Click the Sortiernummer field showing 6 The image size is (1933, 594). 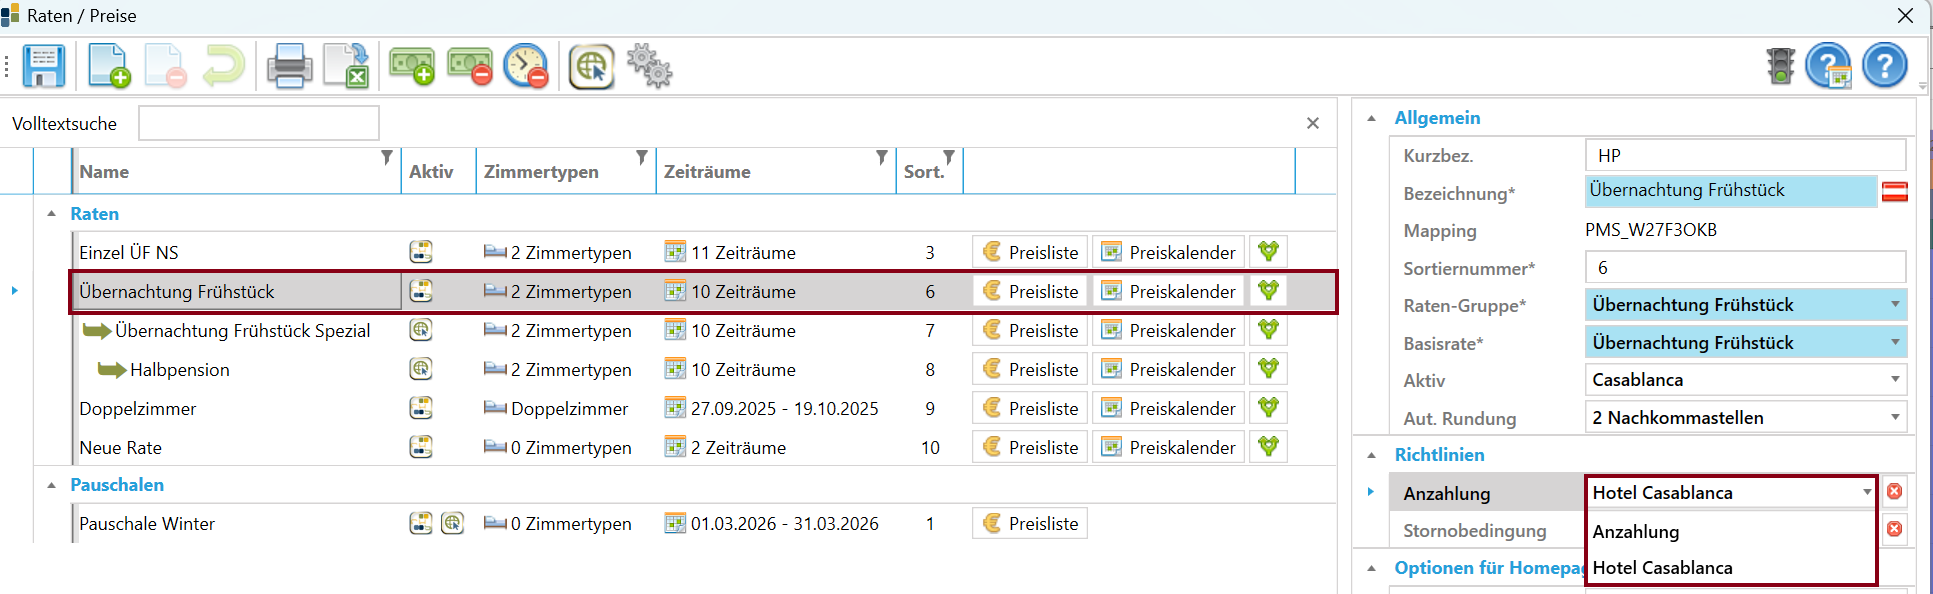point(1745,267)
